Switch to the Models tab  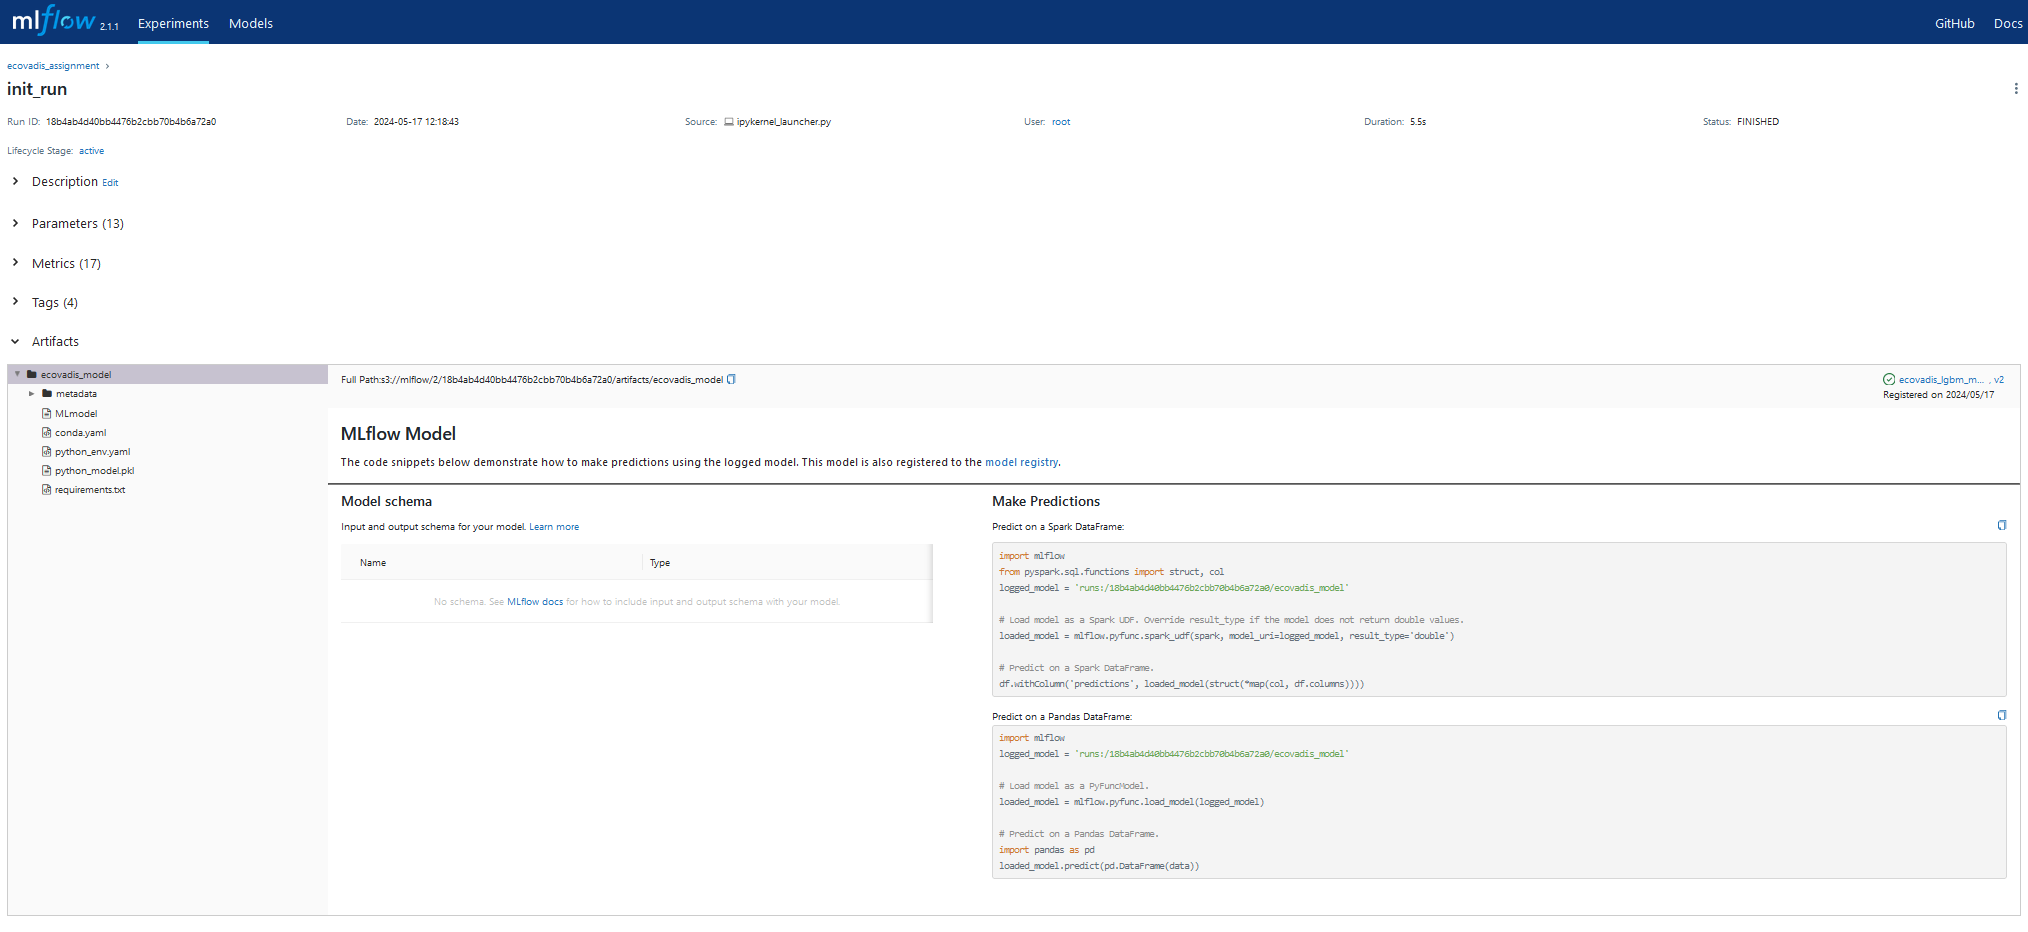[251, 23]
